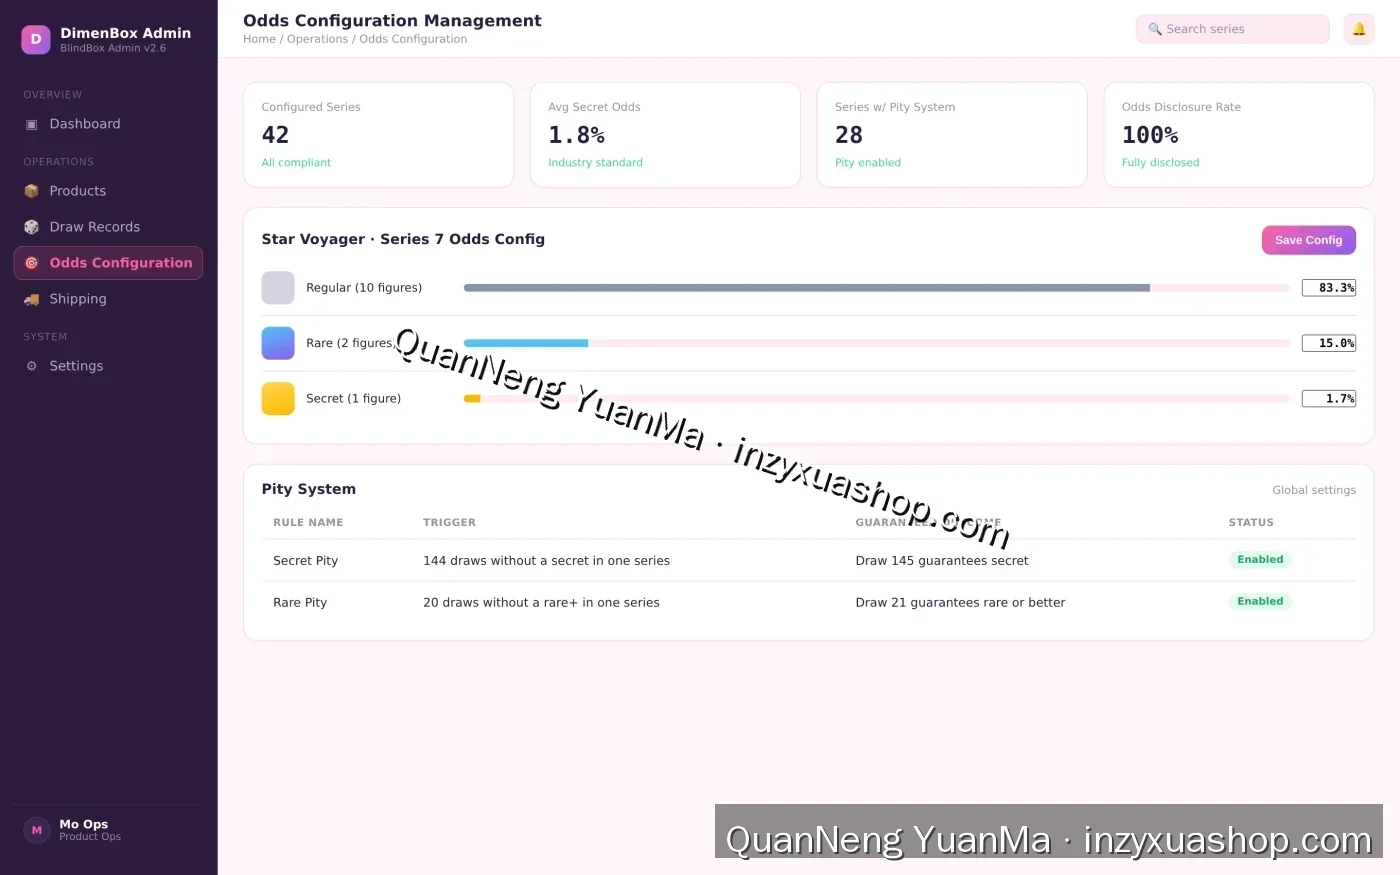Image resolution: width=1400 pixels, height=875 pixels.
Task: Focus the Search series input field
Action: [x=1232, y=29]
